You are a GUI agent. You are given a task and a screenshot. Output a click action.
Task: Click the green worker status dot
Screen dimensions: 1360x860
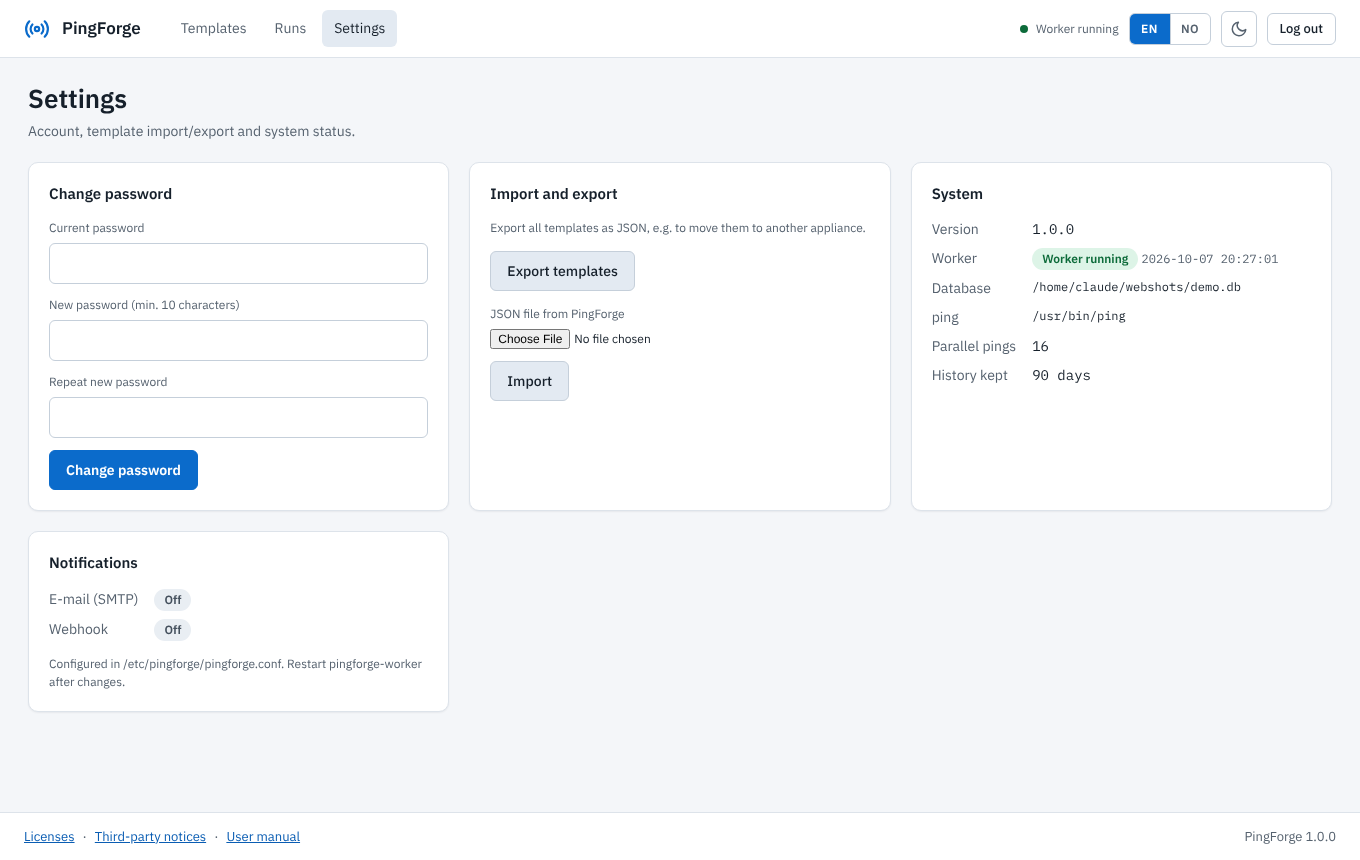1024,29
